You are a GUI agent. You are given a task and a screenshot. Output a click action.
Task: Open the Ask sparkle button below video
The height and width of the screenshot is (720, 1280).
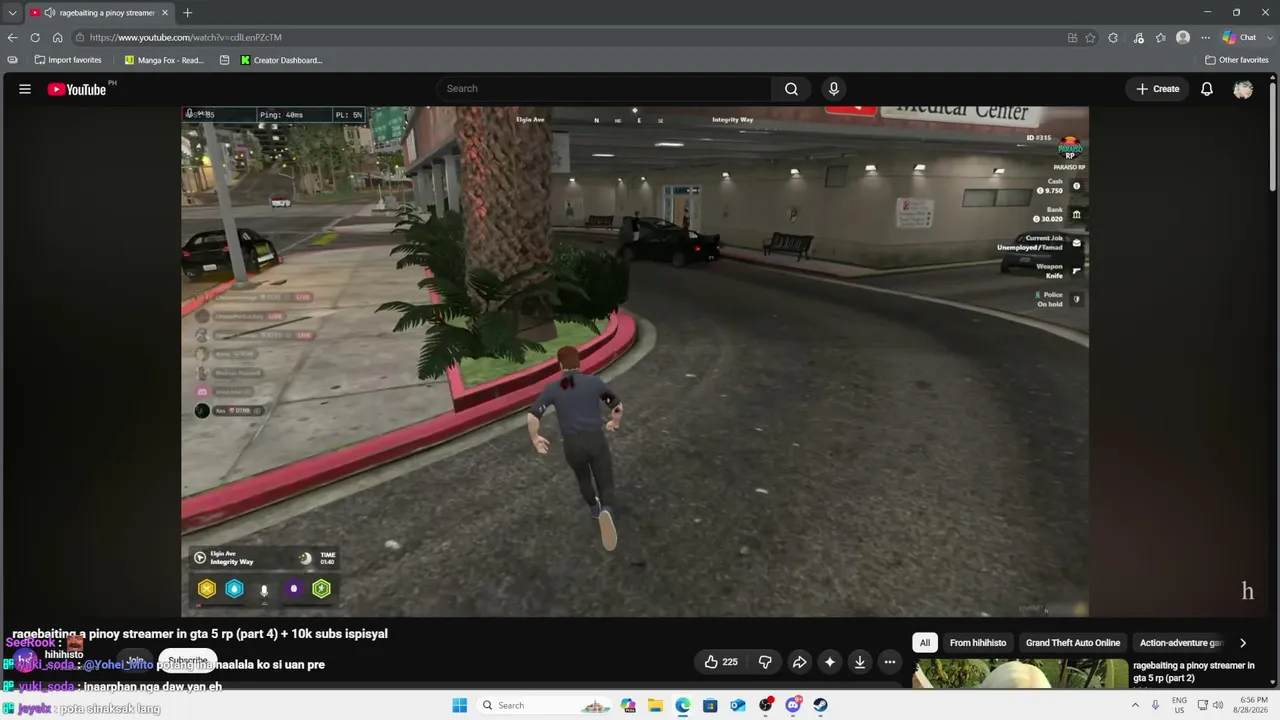click(829, 662)
